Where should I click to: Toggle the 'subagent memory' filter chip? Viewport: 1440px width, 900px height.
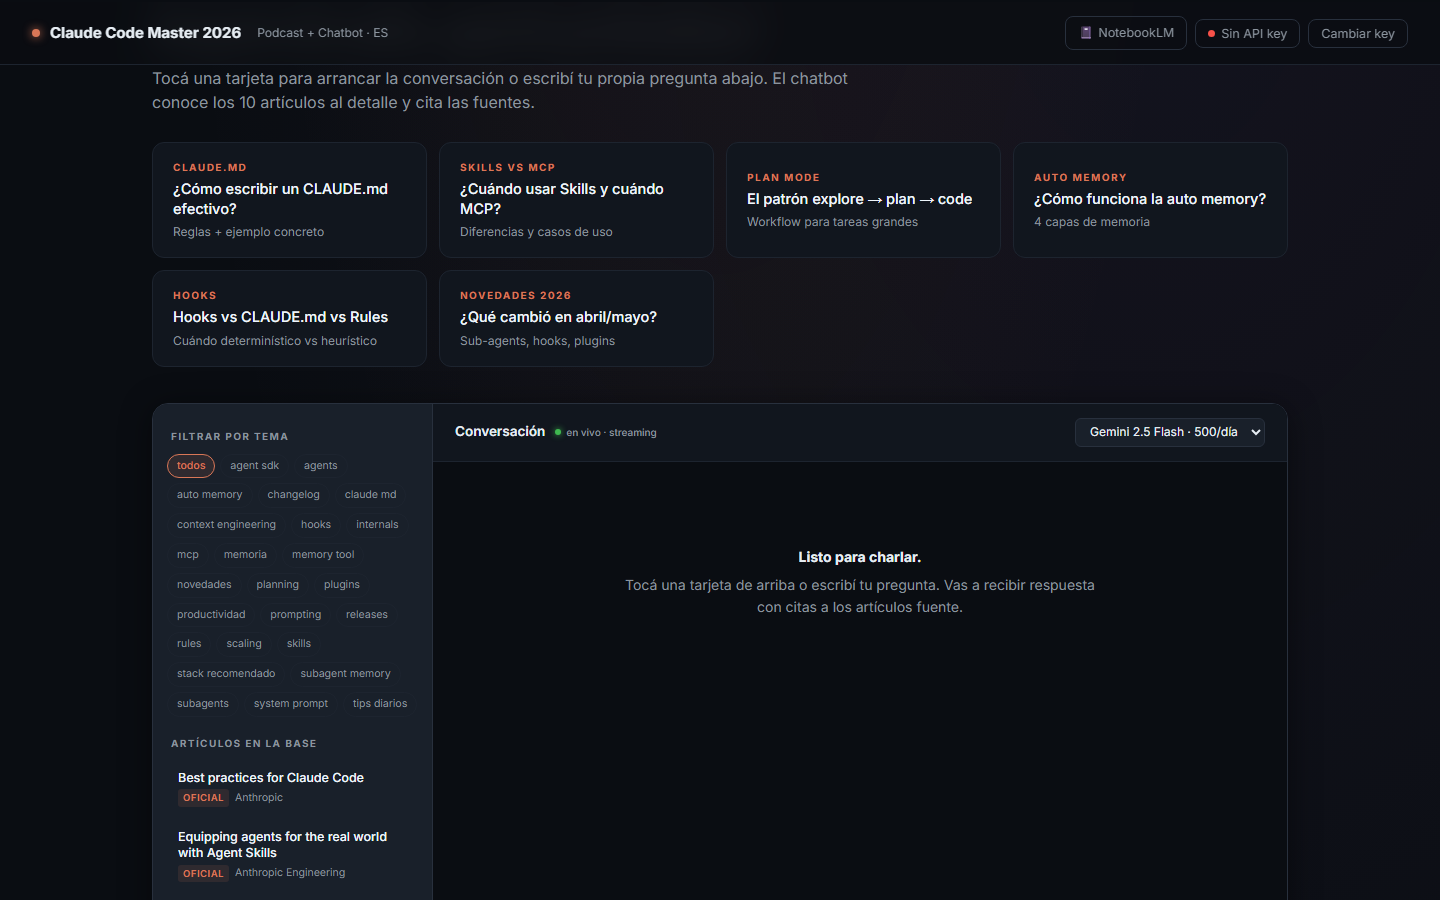(x=346, y=674)
